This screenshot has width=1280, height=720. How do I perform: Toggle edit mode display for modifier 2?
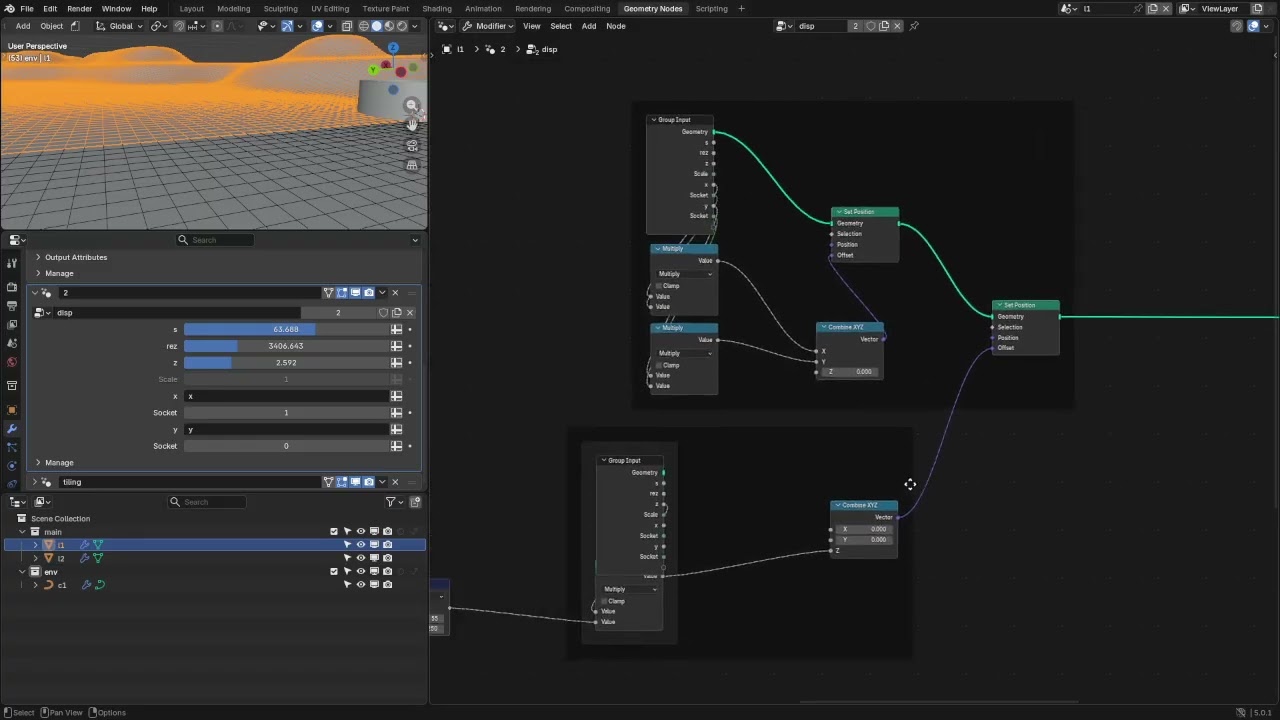pyautogui.click(x=342, y=293)
